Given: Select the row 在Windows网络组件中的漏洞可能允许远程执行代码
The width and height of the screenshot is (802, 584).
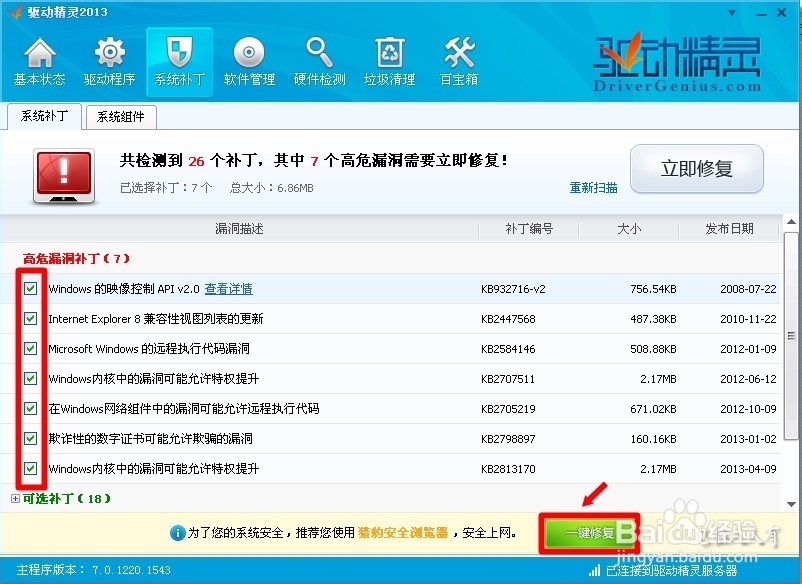Looking at the screenshot, I should [x=390, y=409].
